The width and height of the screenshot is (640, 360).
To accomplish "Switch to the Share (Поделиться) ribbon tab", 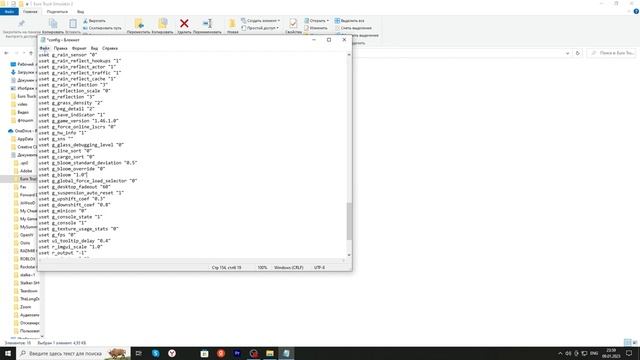I will pos(57,11).
